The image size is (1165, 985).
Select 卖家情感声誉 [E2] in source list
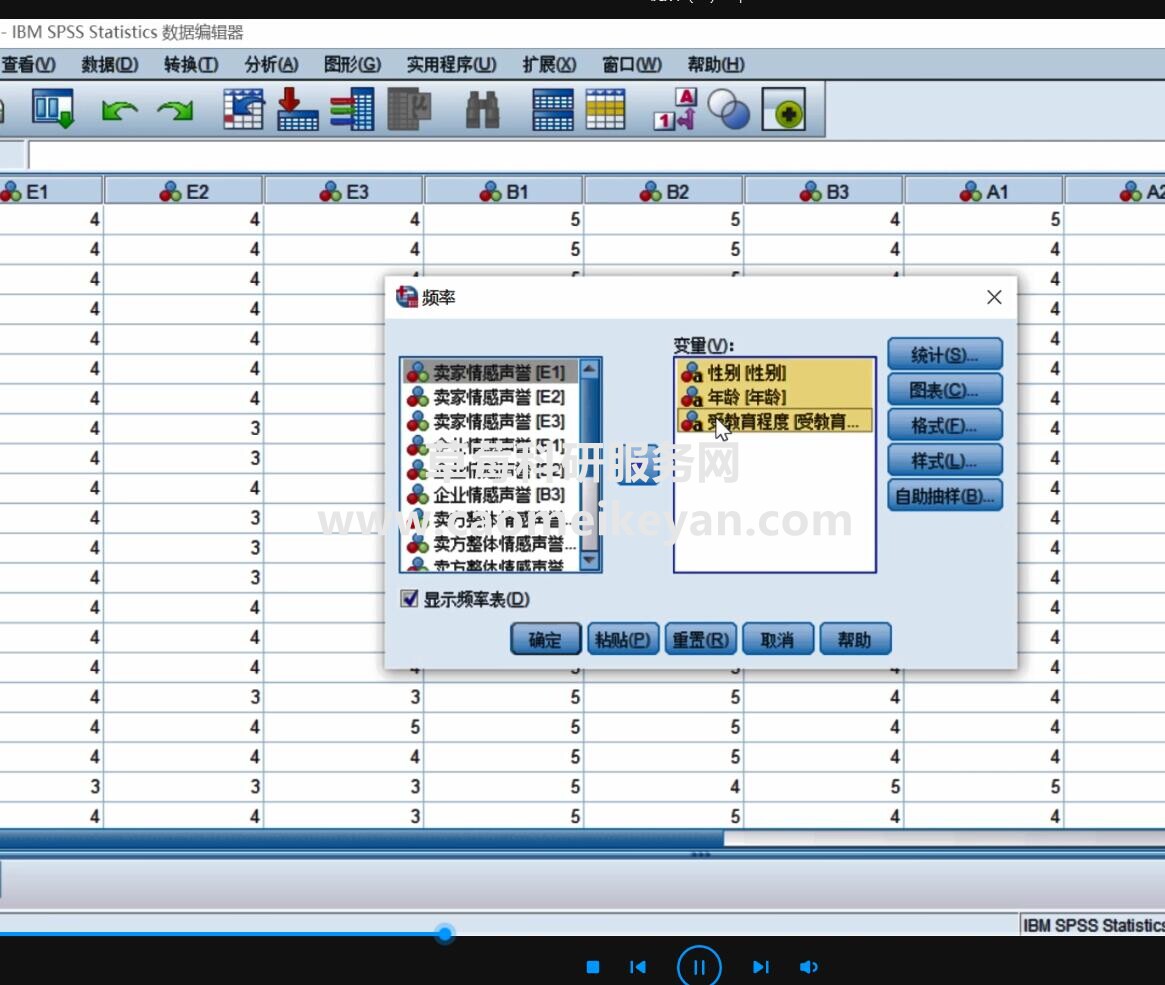click(x=490, y=397)
